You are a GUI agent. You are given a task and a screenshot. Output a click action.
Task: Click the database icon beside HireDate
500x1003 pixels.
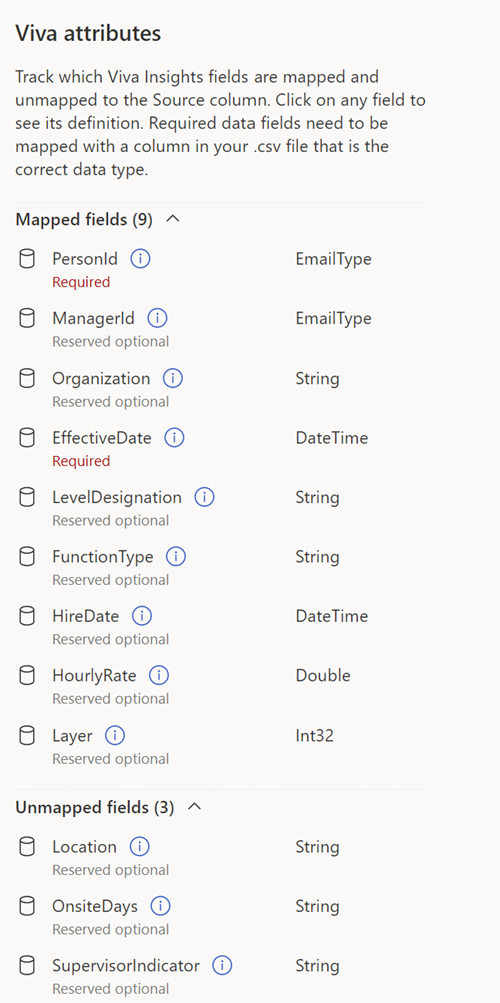tap(27, 617)
